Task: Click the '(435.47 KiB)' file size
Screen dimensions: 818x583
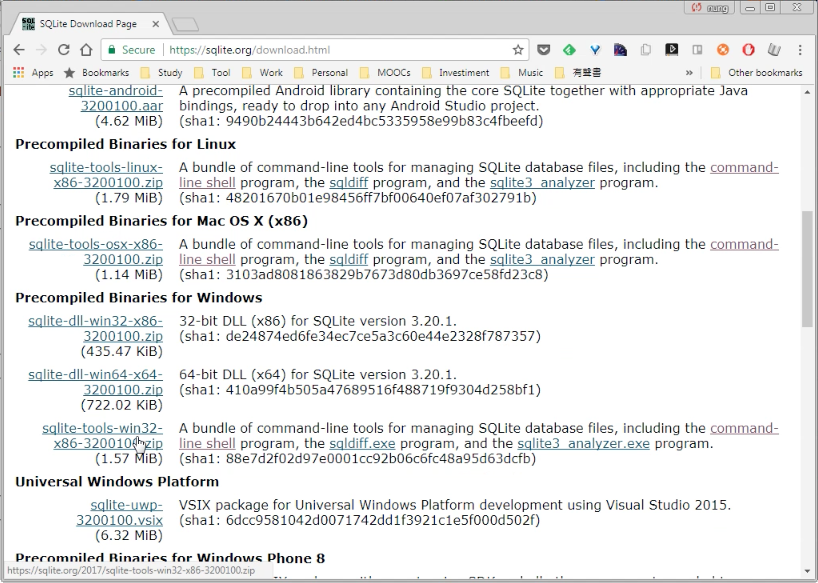Action: (x=122, y=351)
